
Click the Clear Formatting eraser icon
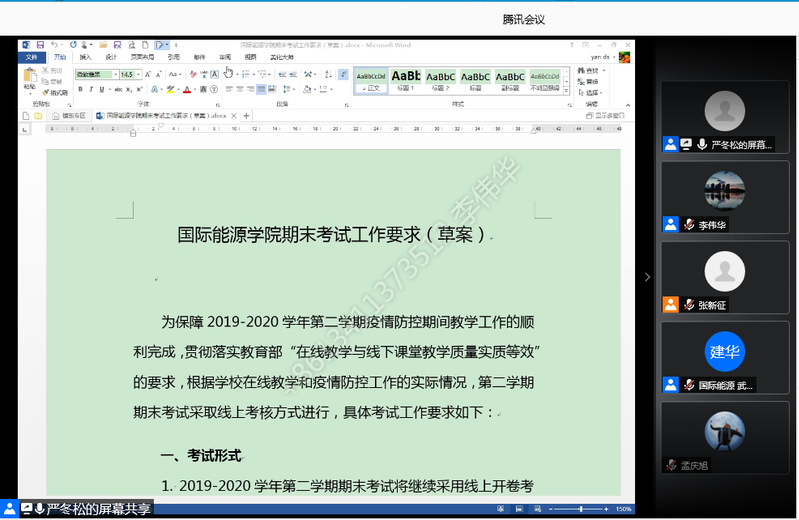point(193,74)
